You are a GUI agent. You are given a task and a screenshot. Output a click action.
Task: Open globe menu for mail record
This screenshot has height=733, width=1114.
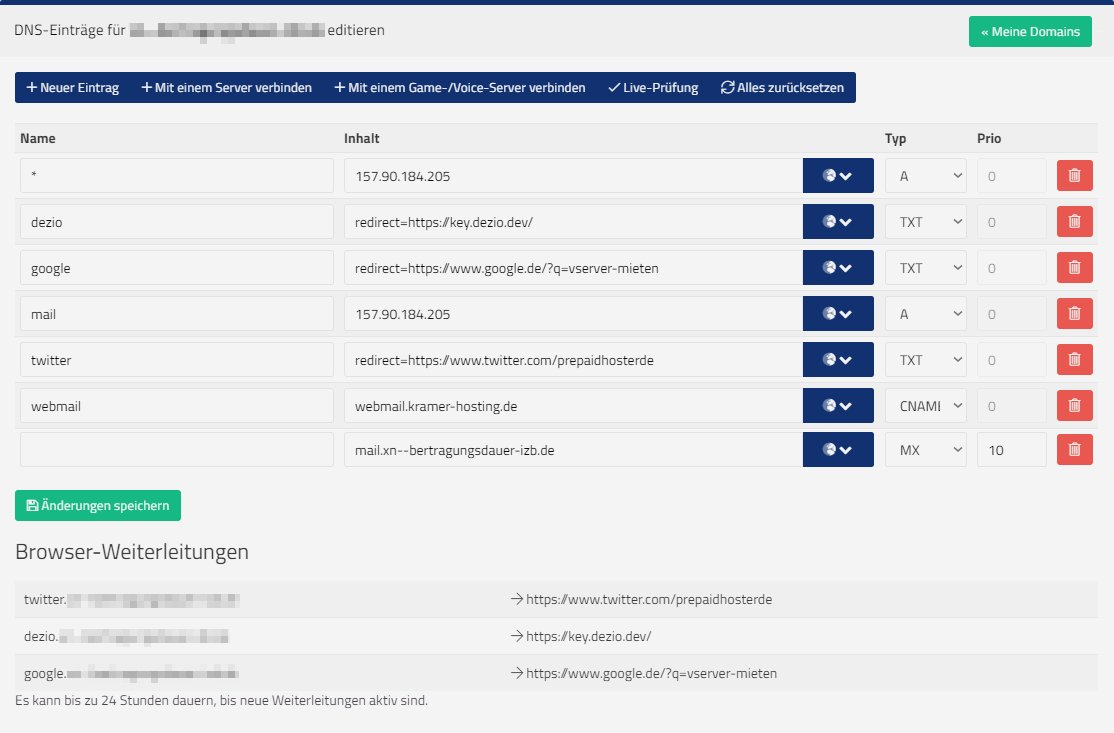[x=838, y=314]
